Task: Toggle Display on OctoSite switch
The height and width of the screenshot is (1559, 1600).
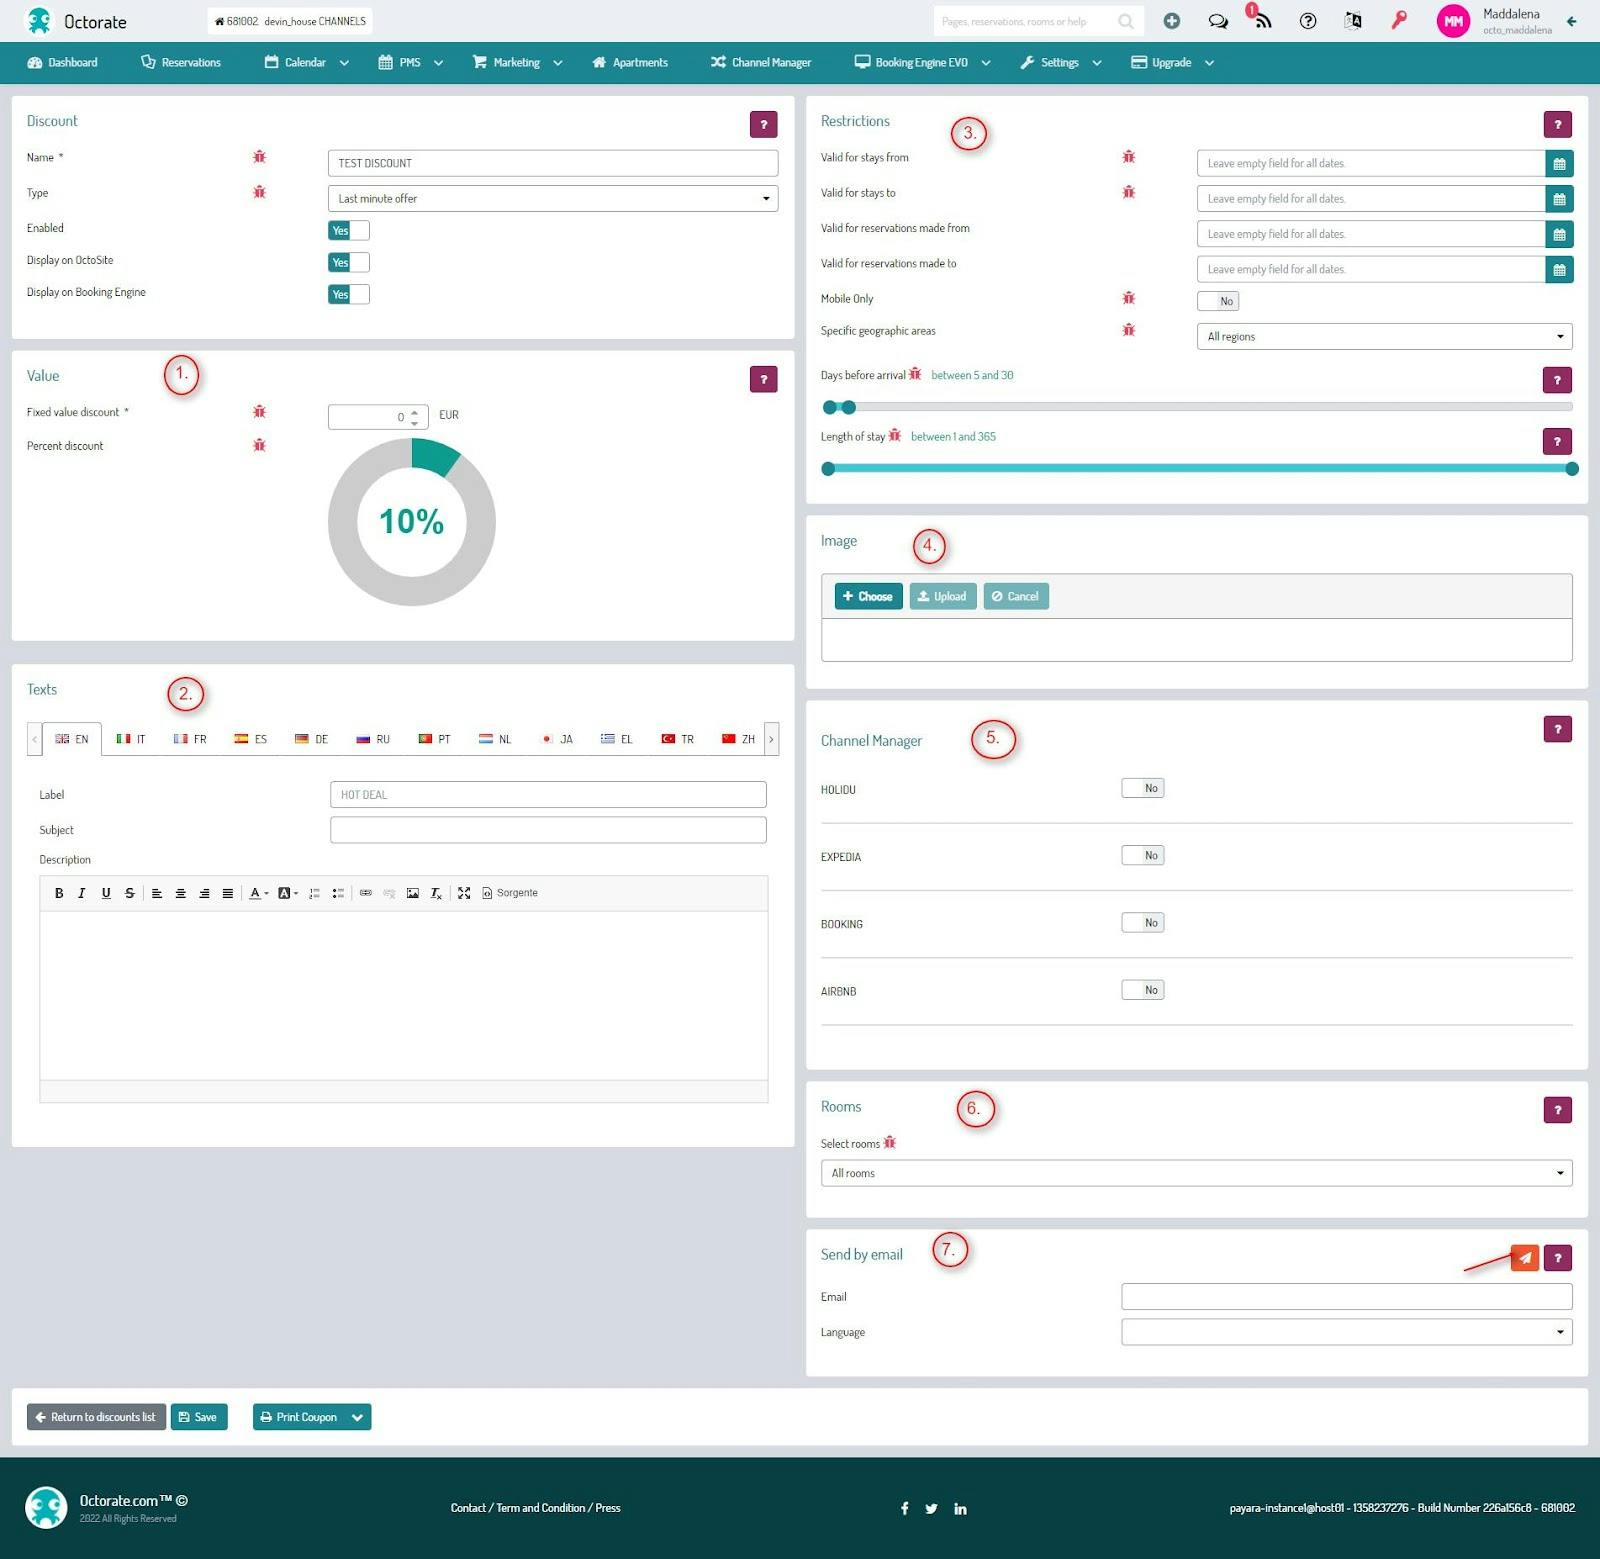Action: point(349,262)
